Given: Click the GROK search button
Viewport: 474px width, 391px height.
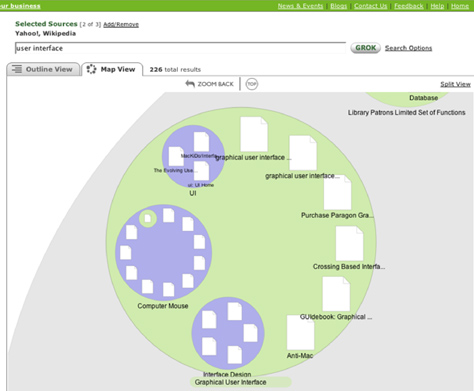Looking at the screenshot, I should tap(365, 48).
